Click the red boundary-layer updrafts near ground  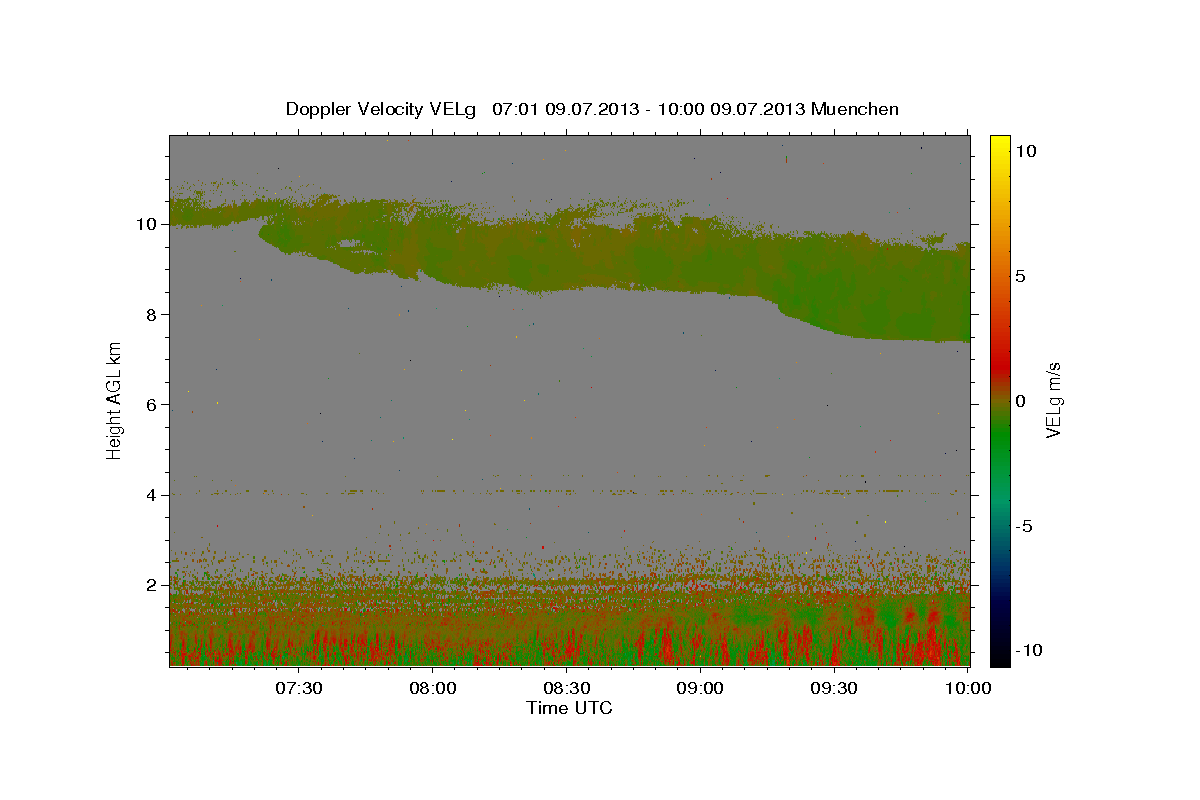(x=570, y=648)
